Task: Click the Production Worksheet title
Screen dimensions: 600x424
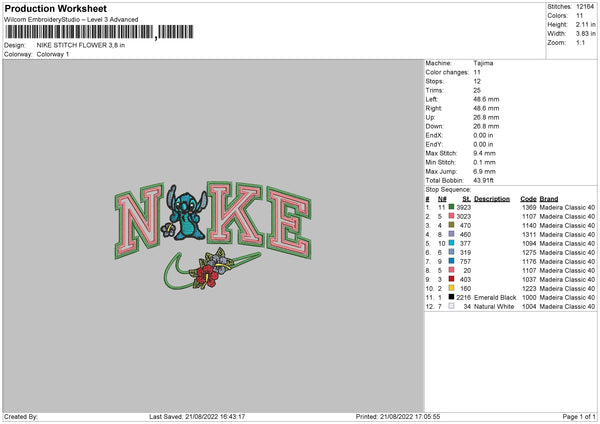Action: (55, 8)
